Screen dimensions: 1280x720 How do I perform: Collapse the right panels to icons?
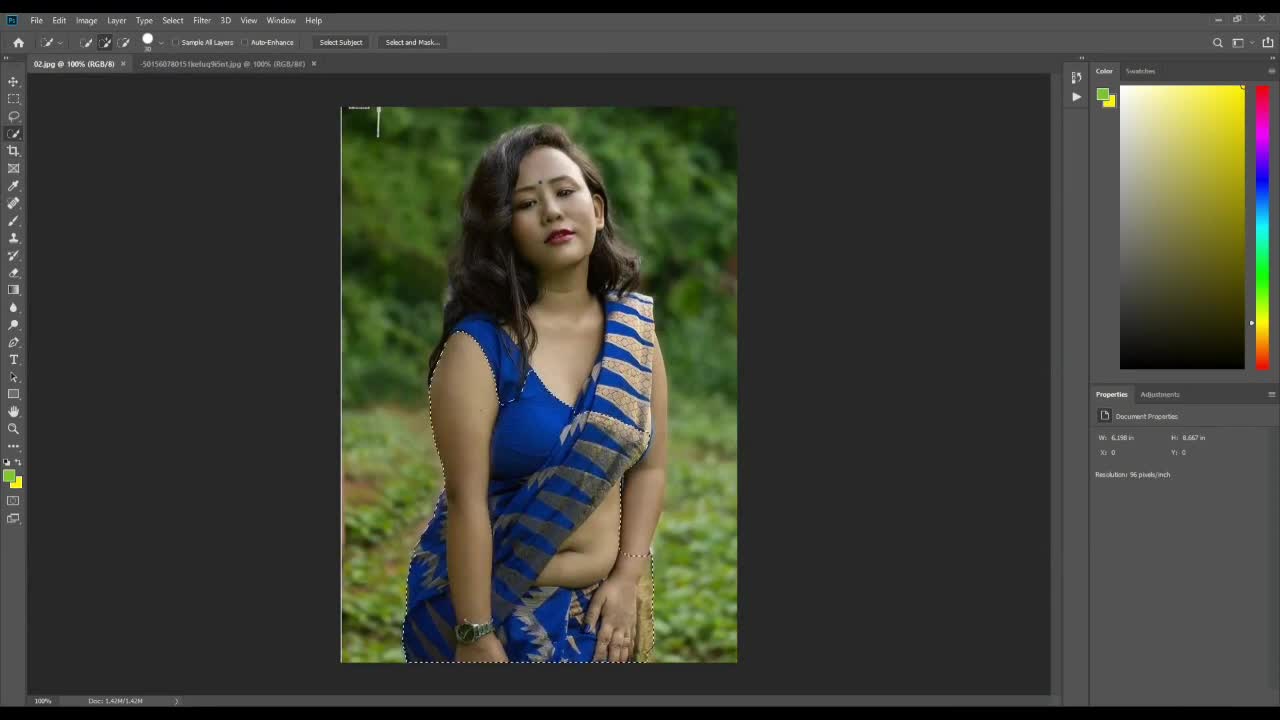point(1272,58)
